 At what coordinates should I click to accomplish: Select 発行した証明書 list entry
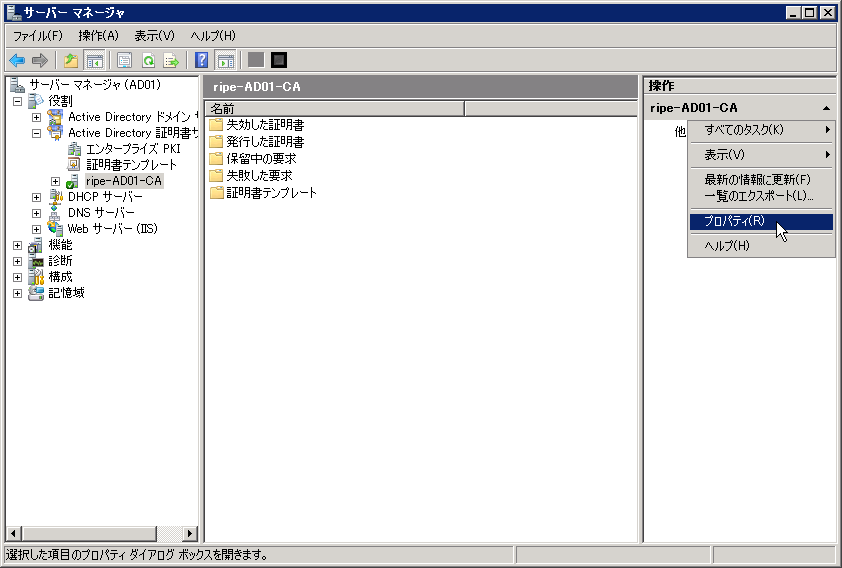pyautogui.click(x=265, y=142)
